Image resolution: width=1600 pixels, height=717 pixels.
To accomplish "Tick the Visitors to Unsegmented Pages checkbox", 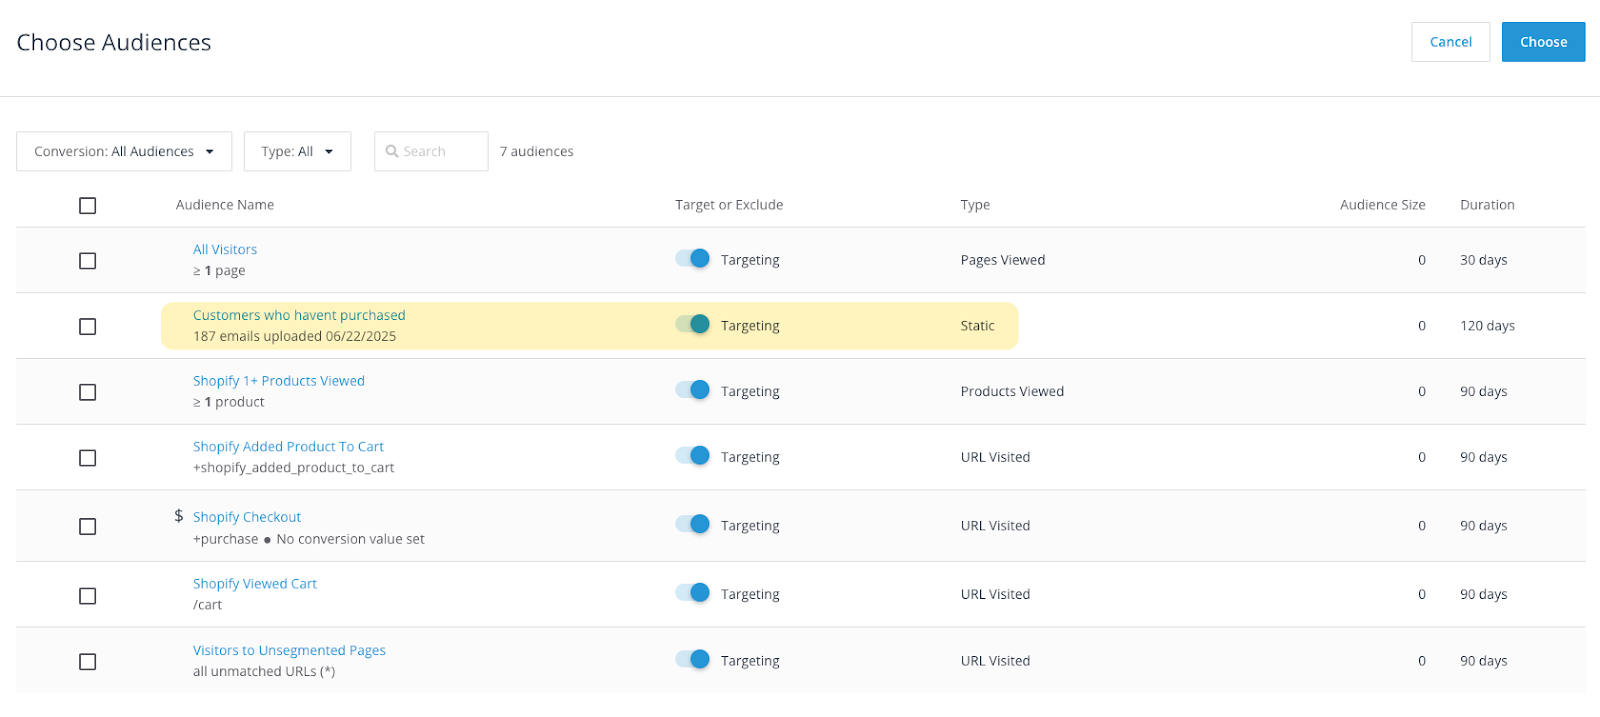I will click(88, 662).
